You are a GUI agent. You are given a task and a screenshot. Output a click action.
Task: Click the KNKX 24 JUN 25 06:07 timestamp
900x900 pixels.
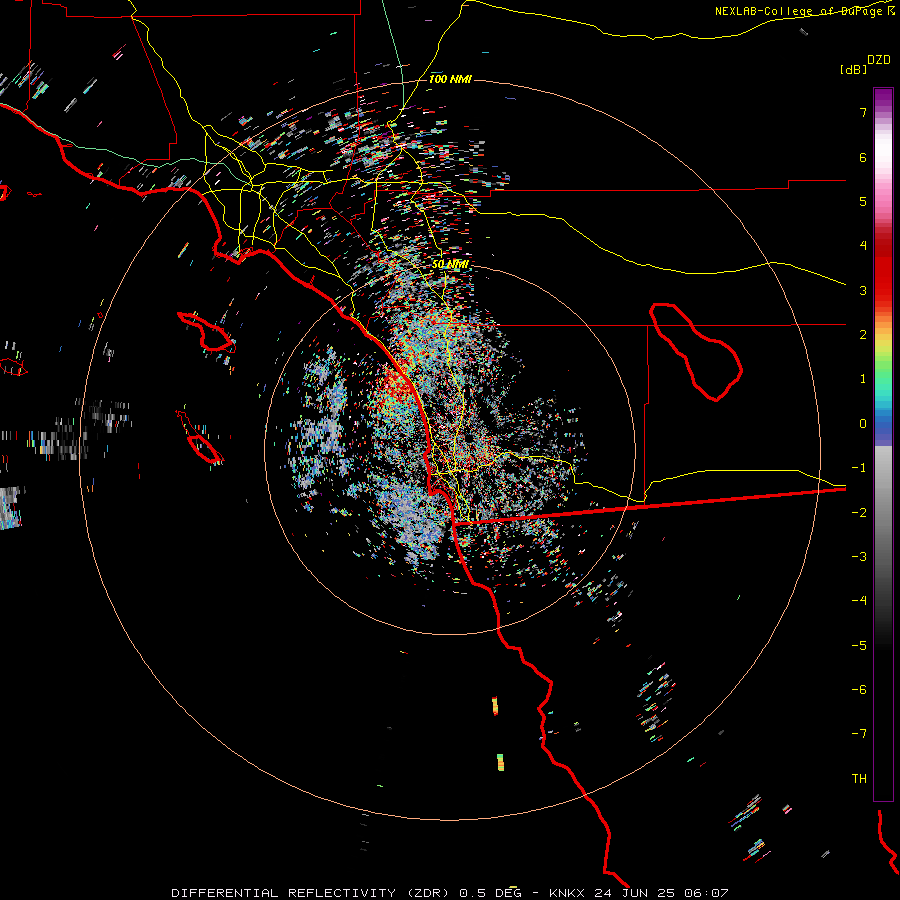[638, 893]
